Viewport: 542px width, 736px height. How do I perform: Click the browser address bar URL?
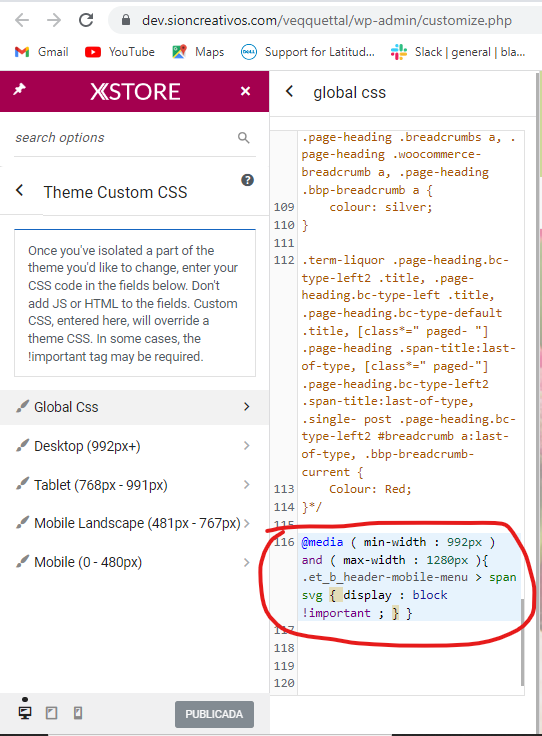pos(327,21)
